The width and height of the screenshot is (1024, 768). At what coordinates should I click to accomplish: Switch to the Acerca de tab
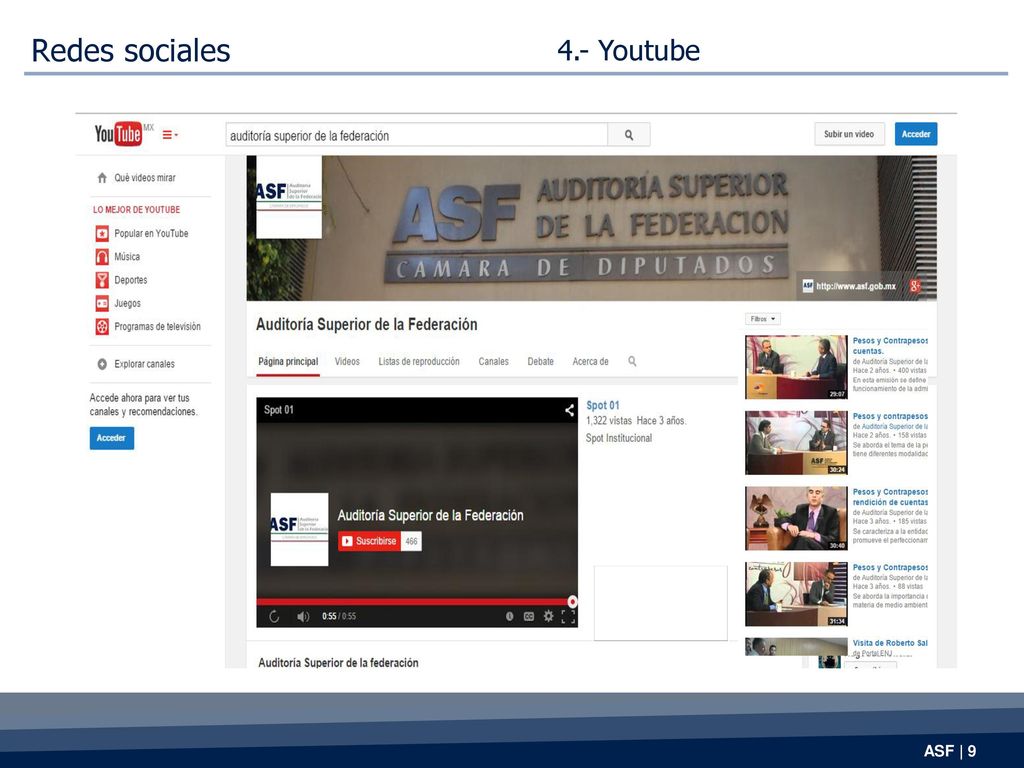590,361
